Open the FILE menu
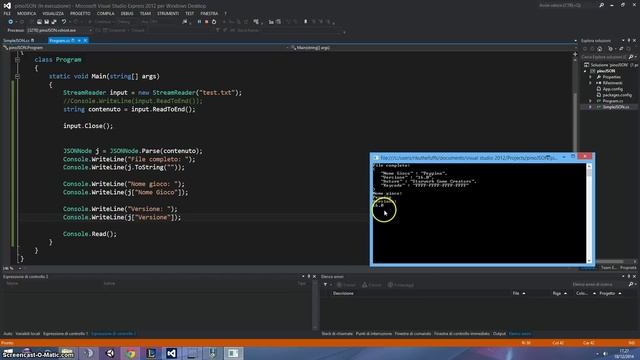Image resolution: width=640 pixels, height=360 pixels. pos(7,13)
